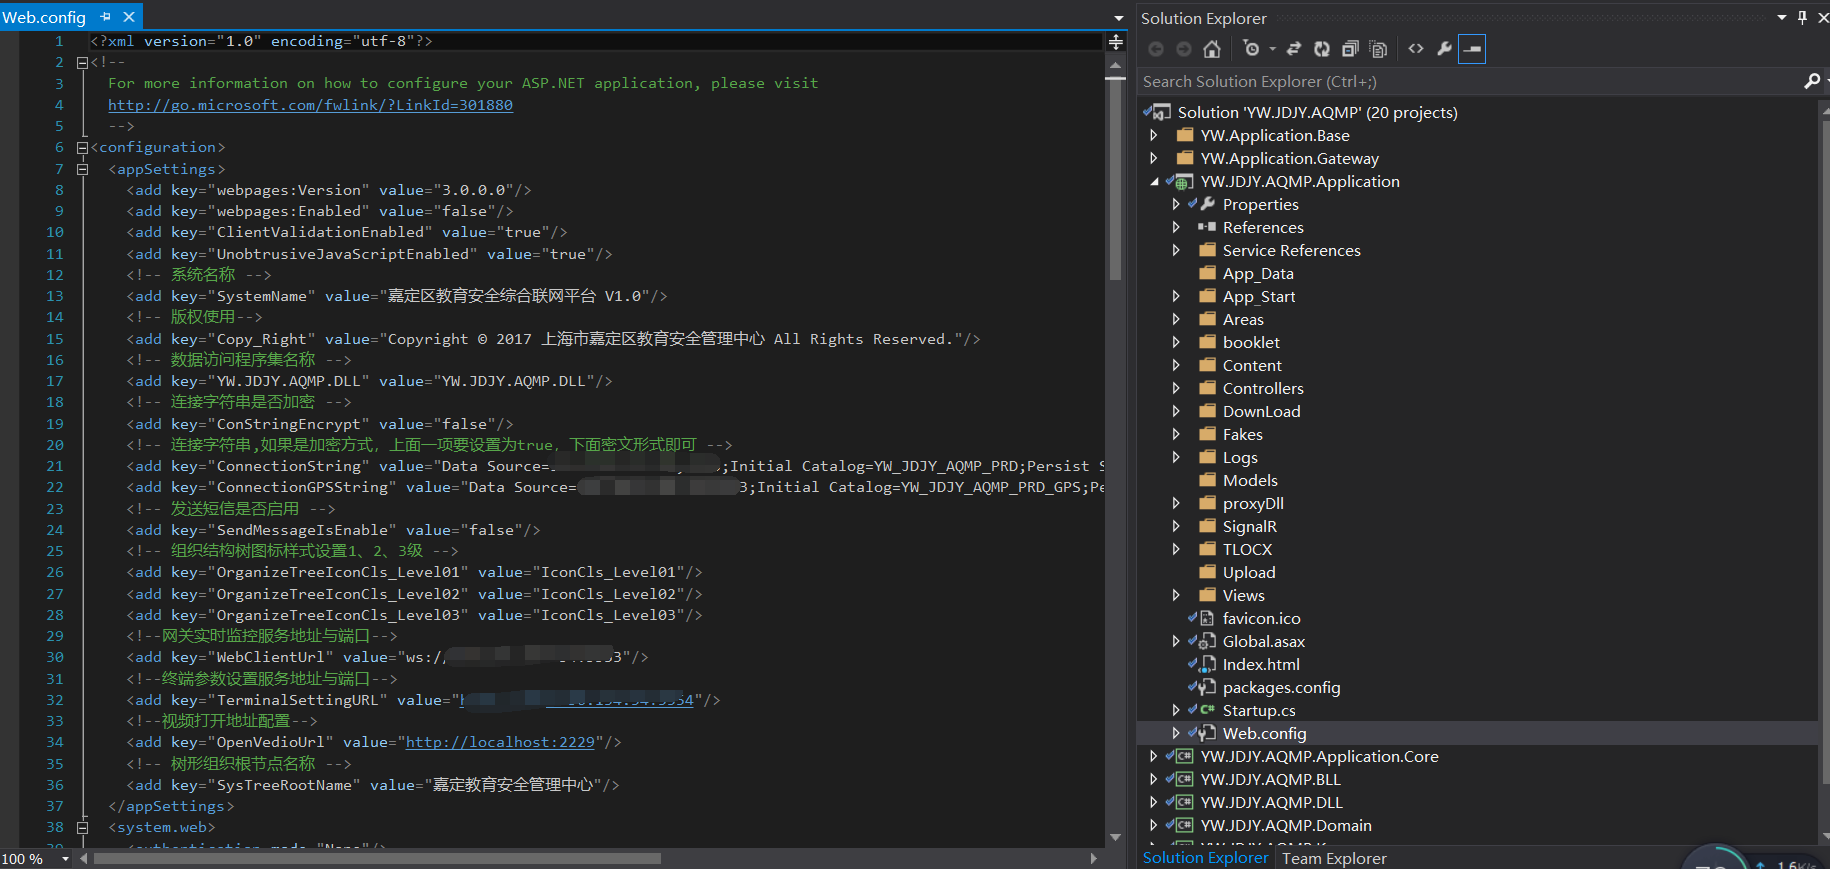
Task: Toggle pin on the Web.config tab
Action: click(x=105, y=17)
